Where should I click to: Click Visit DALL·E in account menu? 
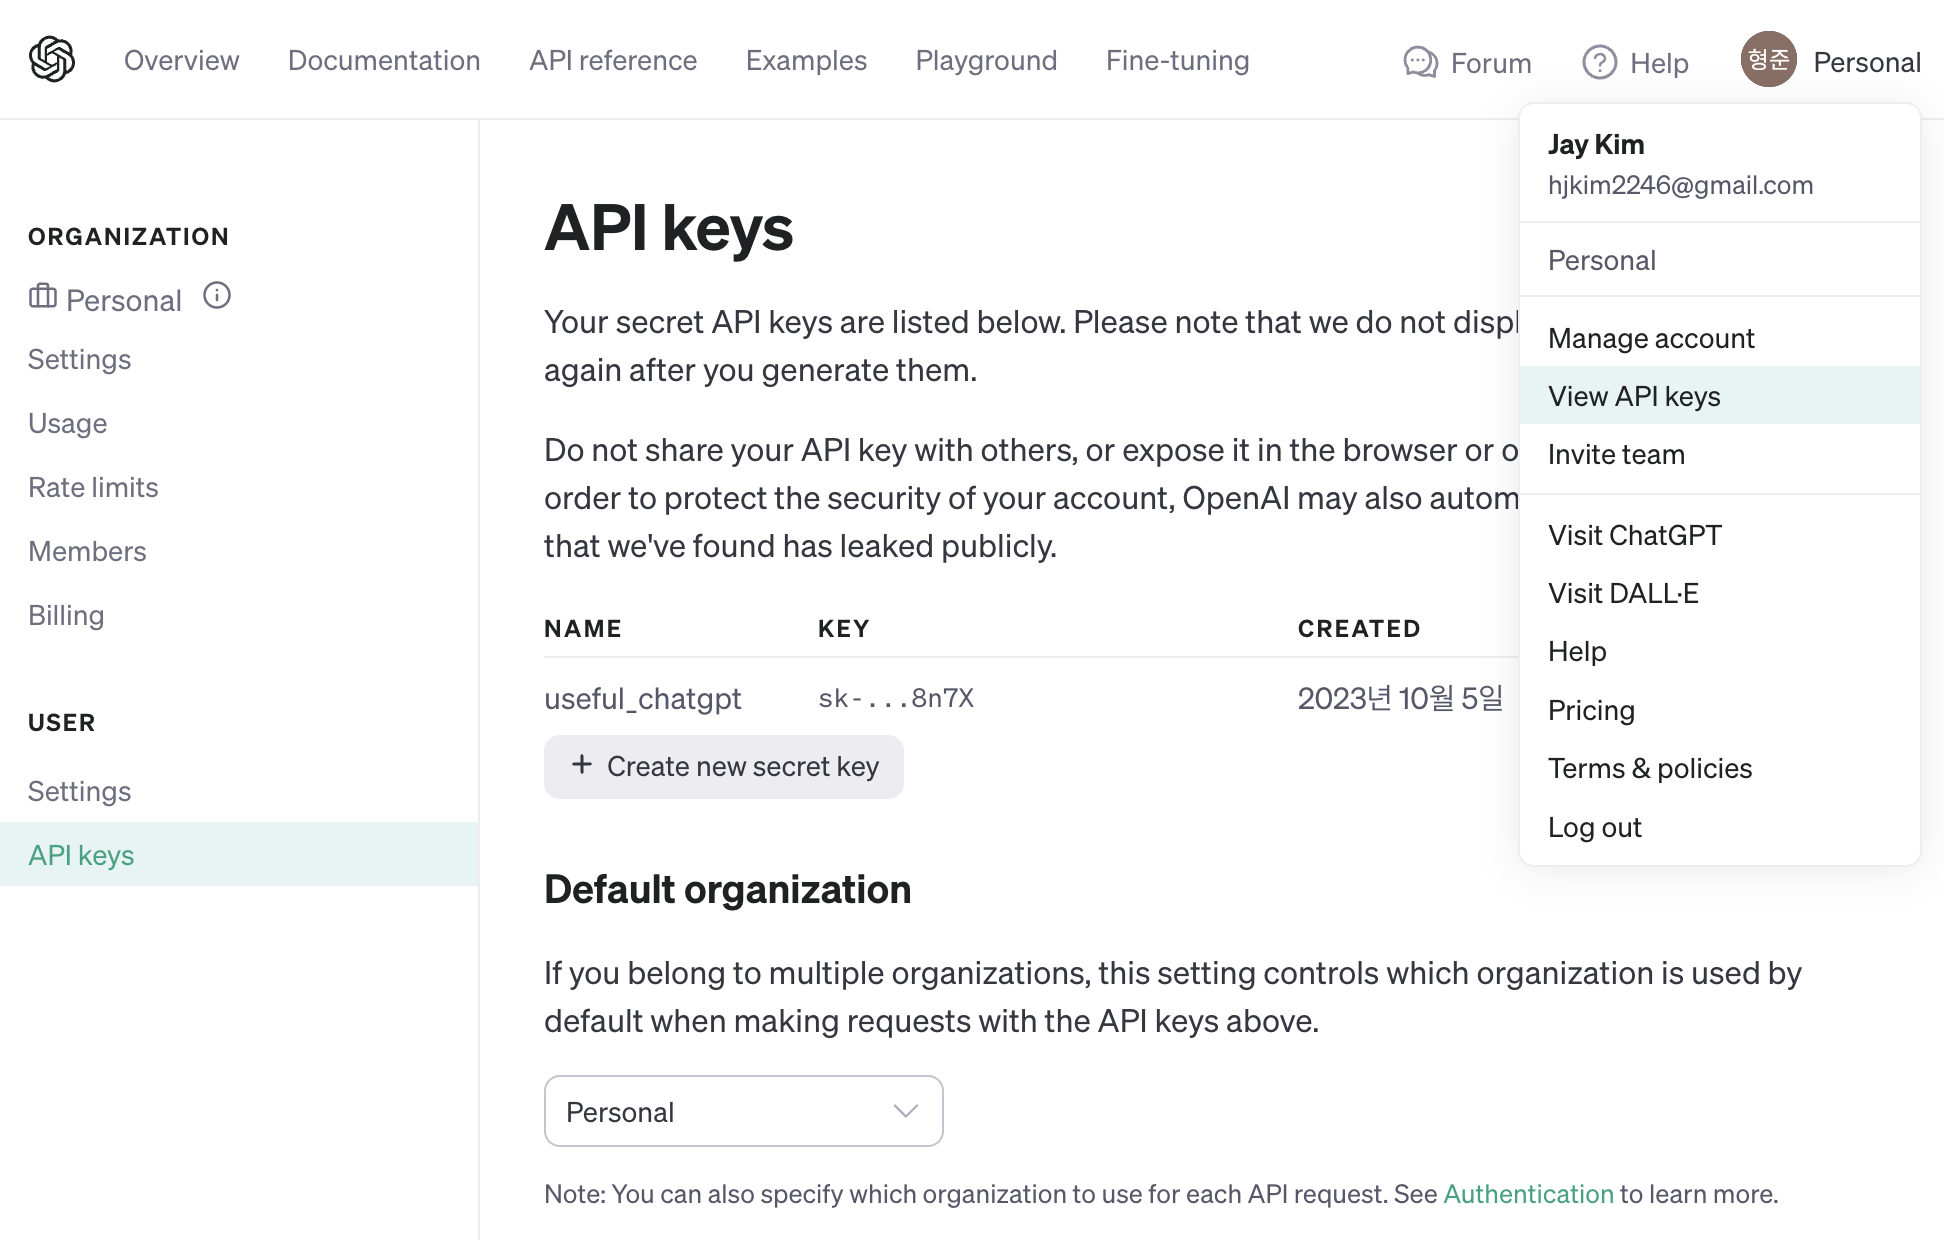coord(1623,593)
